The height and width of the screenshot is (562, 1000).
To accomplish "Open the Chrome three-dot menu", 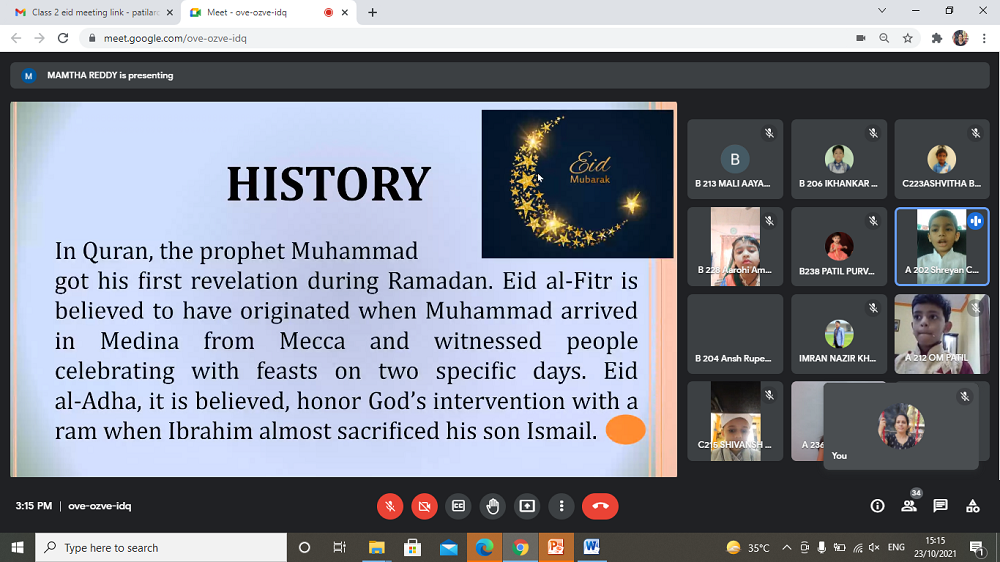I will click(x=984, y=38).
